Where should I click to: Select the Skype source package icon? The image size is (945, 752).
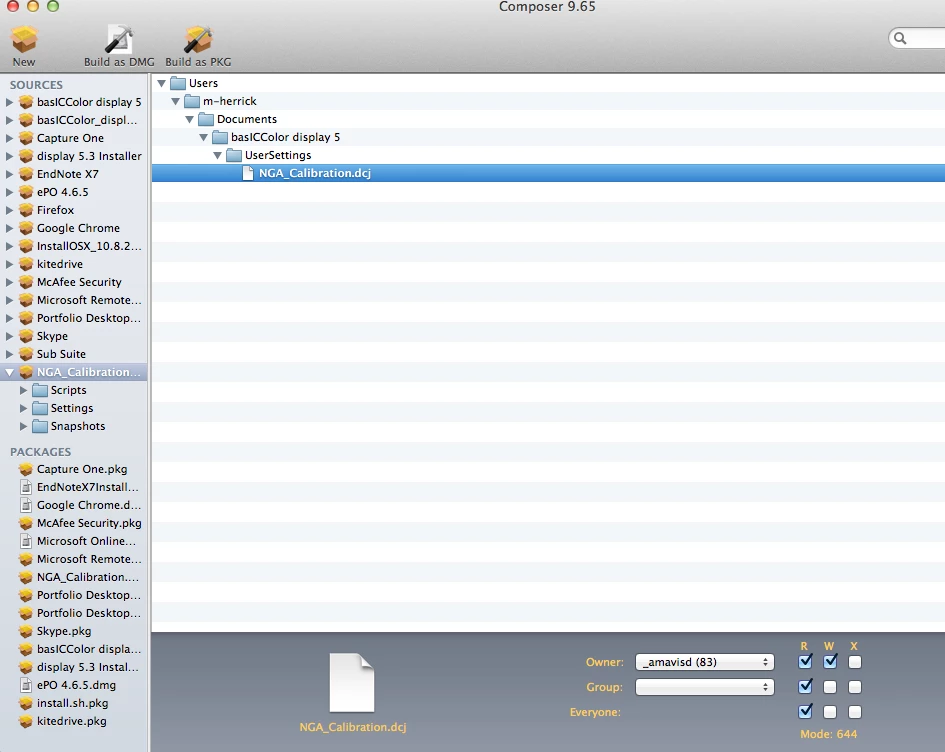[x=26, y=336]
